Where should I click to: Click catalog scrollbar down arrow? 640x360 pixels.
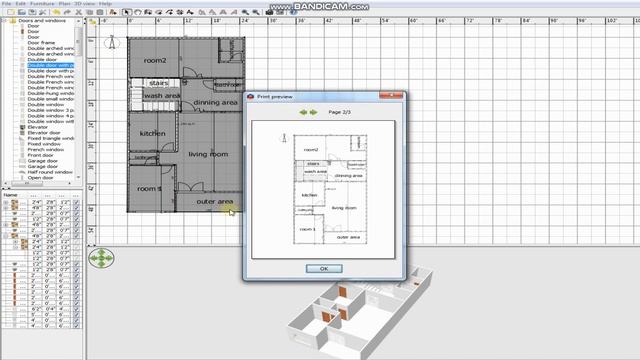78,178
